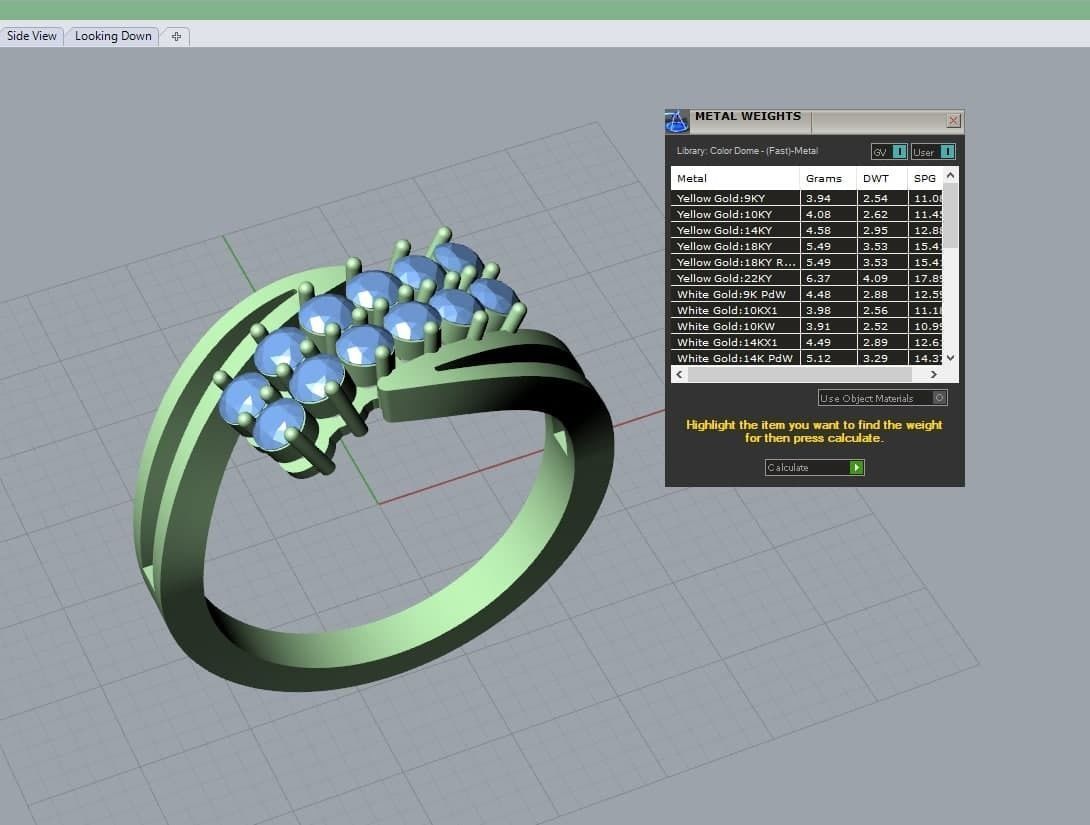This screenshot has width=1090, height=825.
Task: Sort by the Grams column header
Action: point(828,179)
